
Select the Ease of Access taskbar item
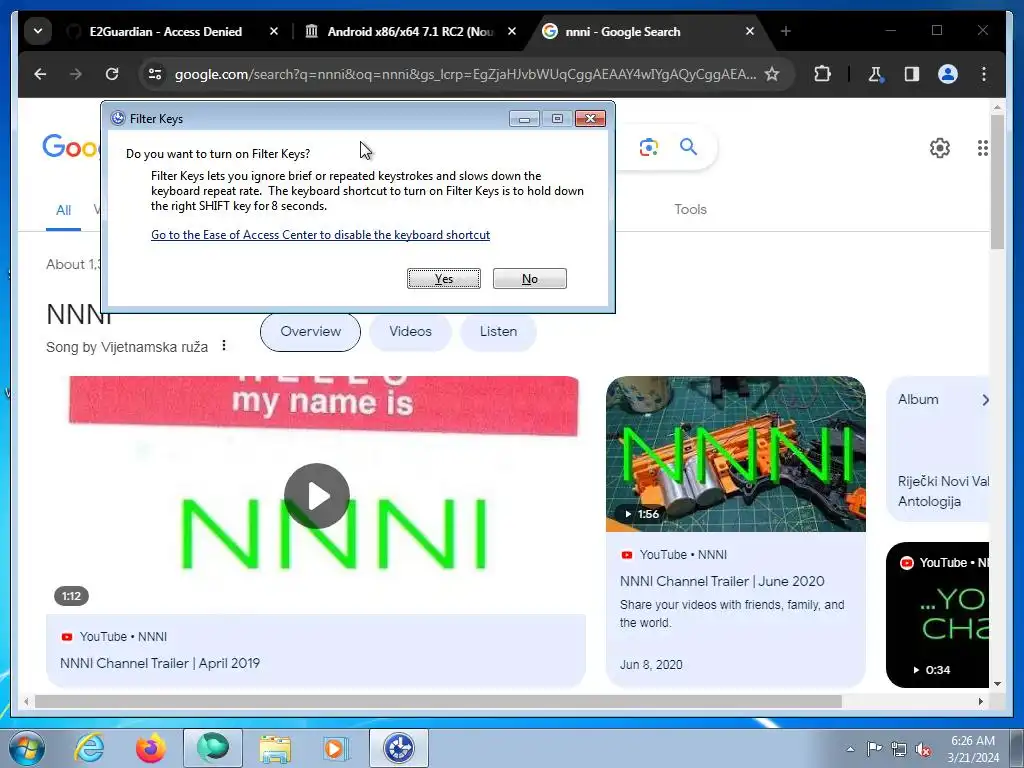point(399,748)
